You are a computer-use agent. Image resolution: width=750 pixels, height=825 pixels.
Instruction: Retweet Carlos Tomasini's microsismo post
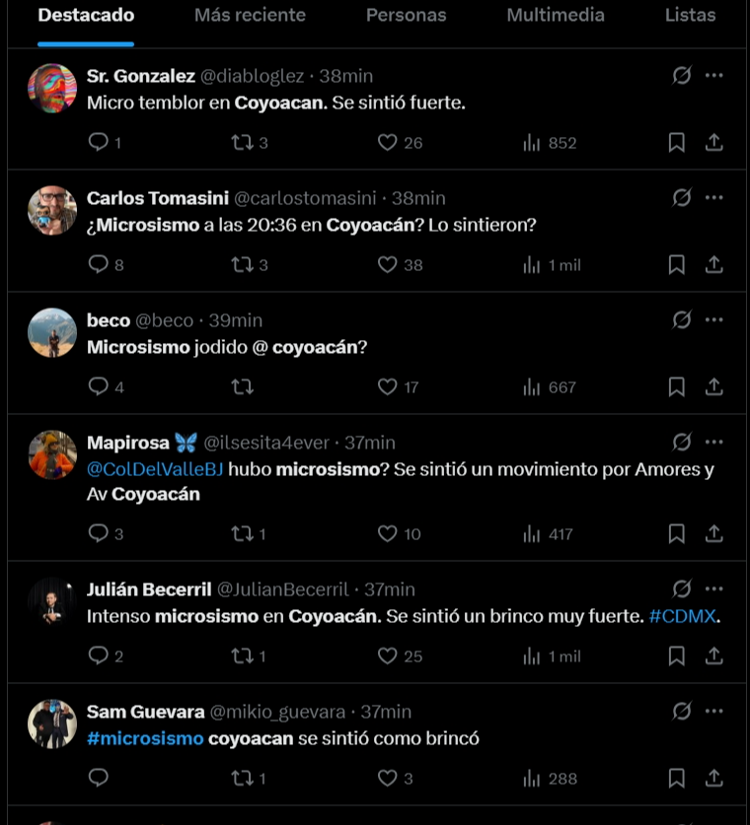coord(242,265)
